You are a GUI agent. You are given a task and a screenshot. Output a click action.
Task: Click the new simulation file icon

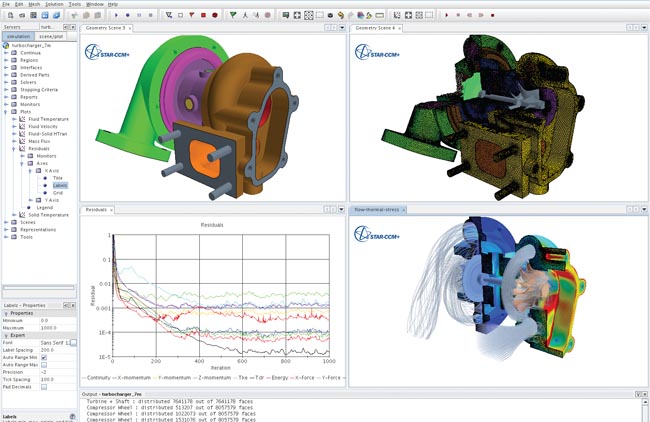(10, 15)
